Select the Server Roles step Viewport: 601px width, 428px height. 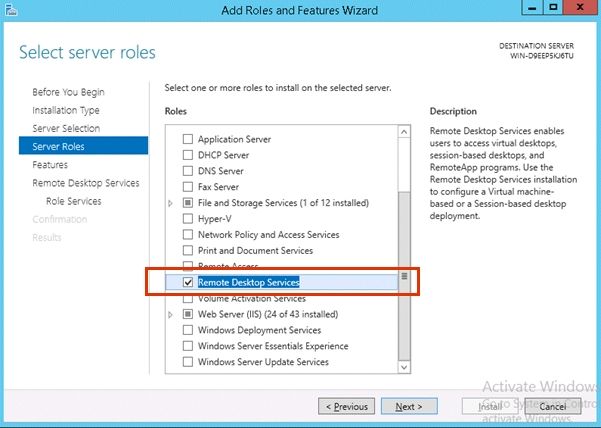click(83, 146)
